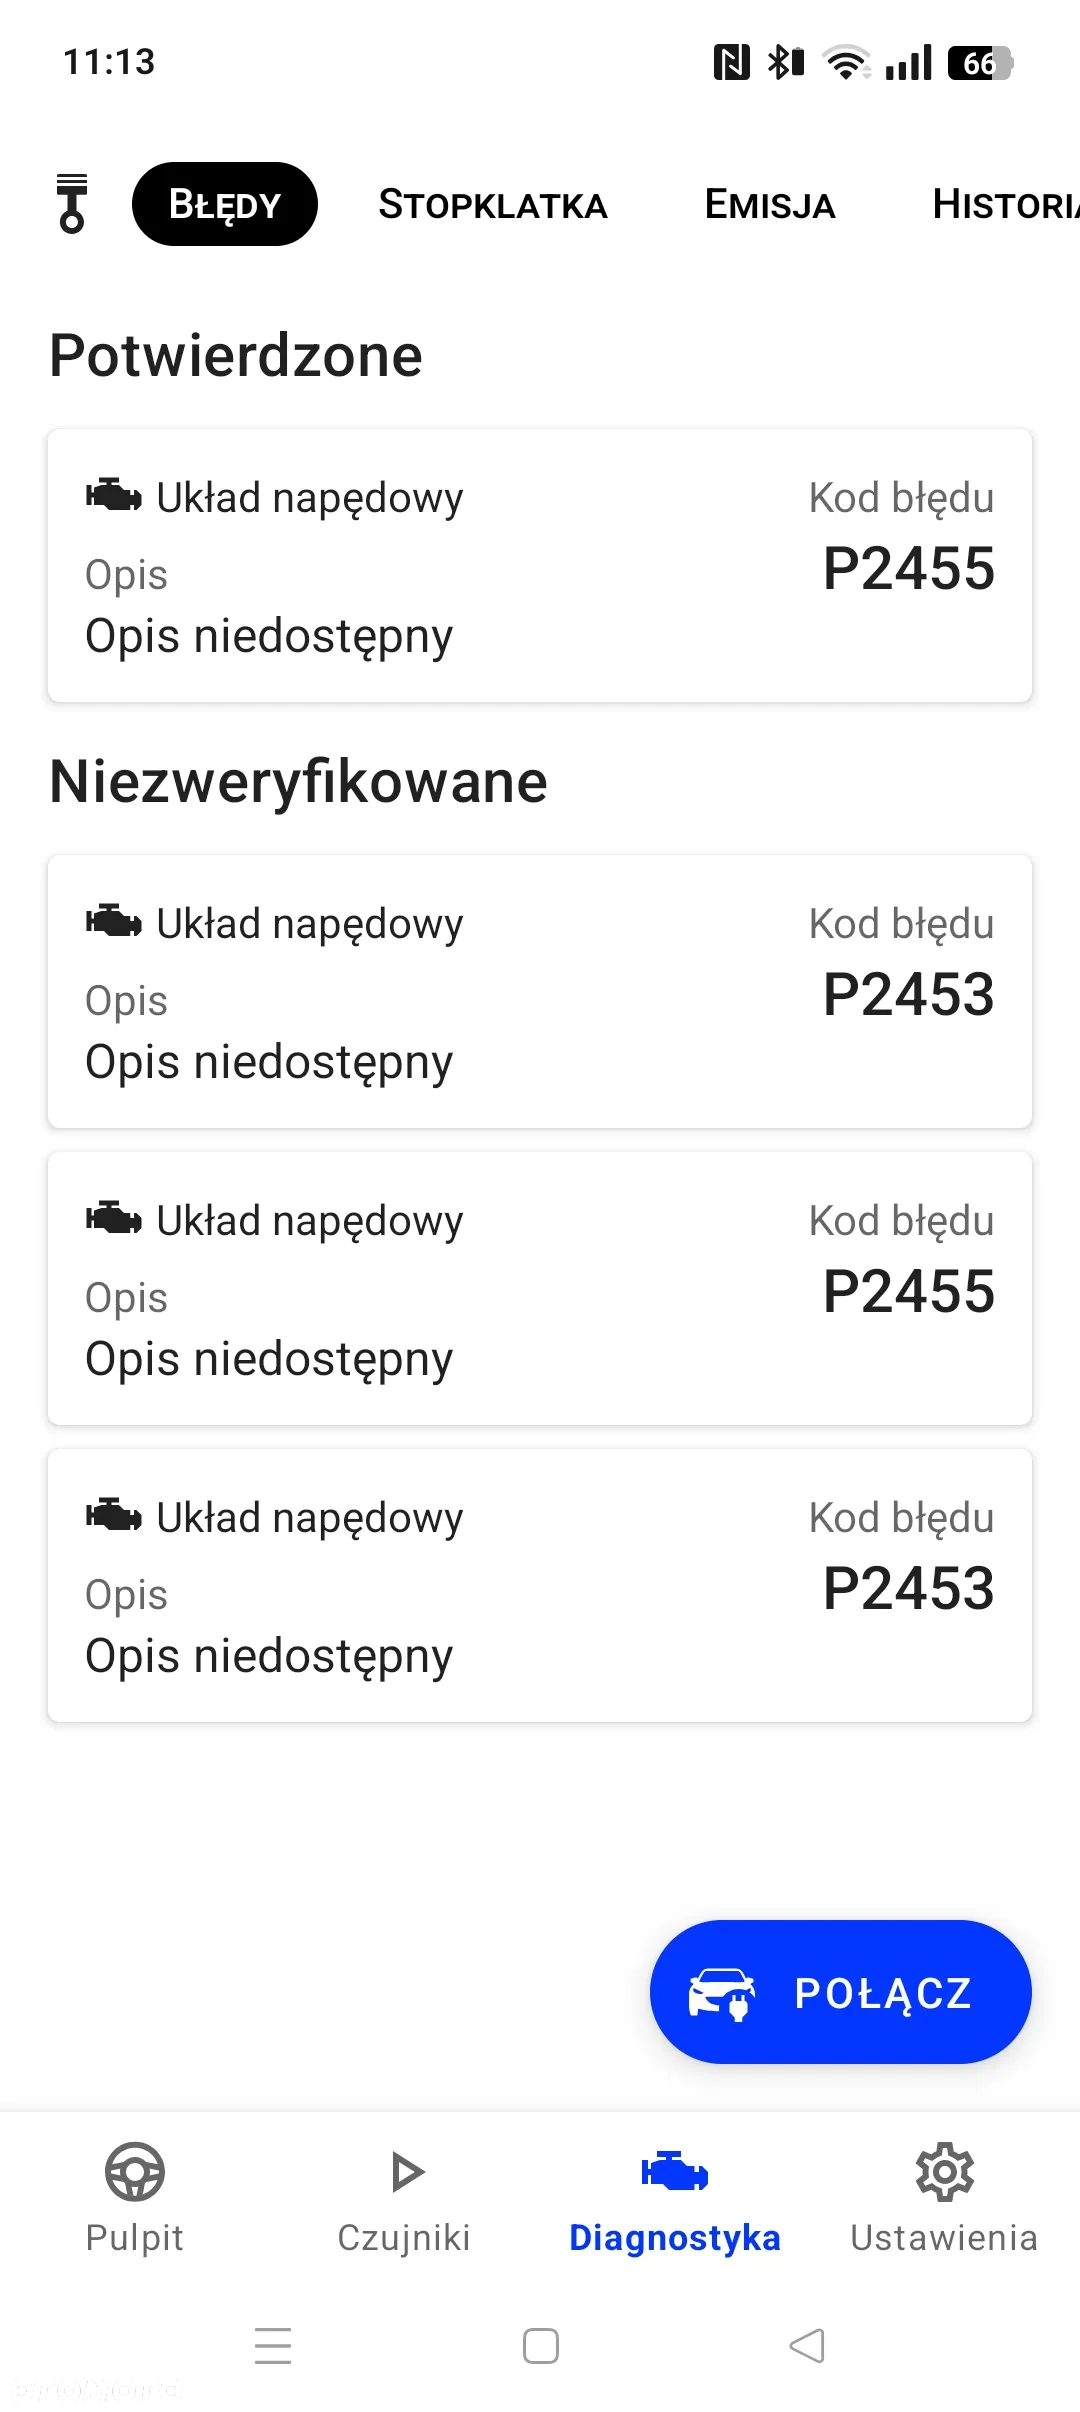The width and height of the screenshot is (1080, 2412).
Task: Switch to the Emisja tab
Action: (x=770, y=204)
